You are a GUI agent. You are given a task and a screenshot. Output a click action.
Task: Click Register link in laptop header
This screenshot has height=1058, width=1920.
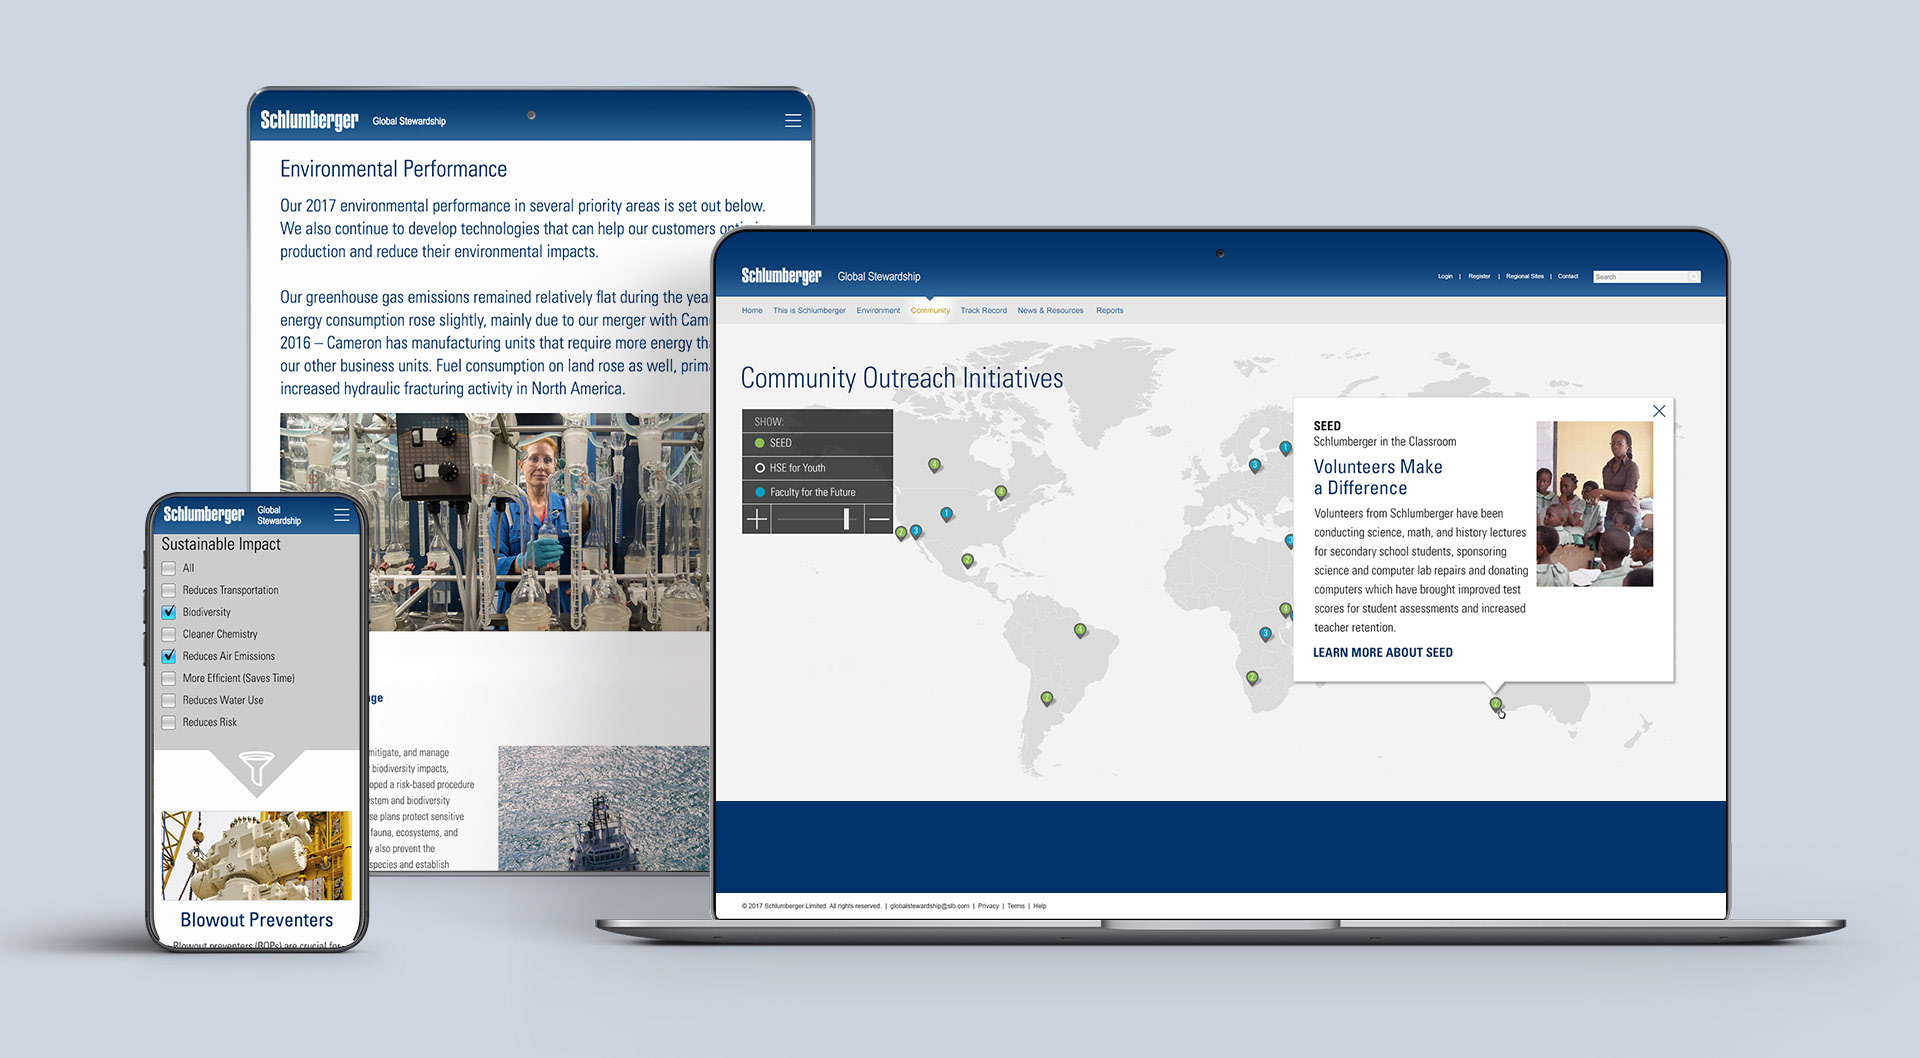pyautogui.click(x=1479, y=276)
